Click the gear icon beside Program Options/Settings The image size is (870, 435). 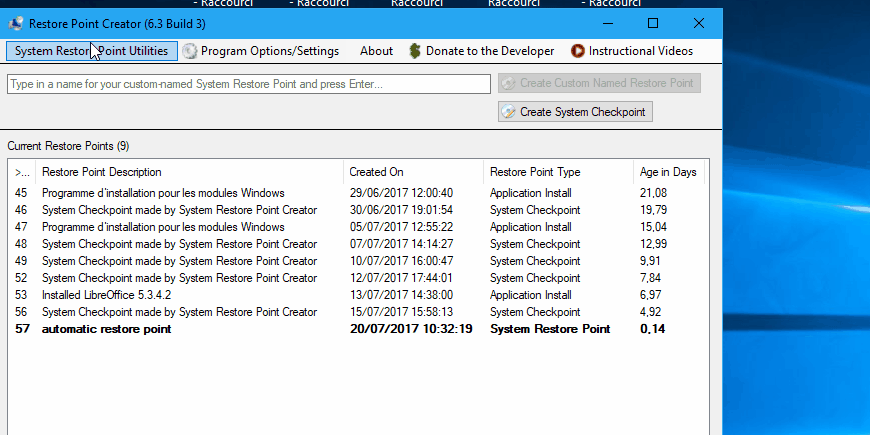(190, 51)
